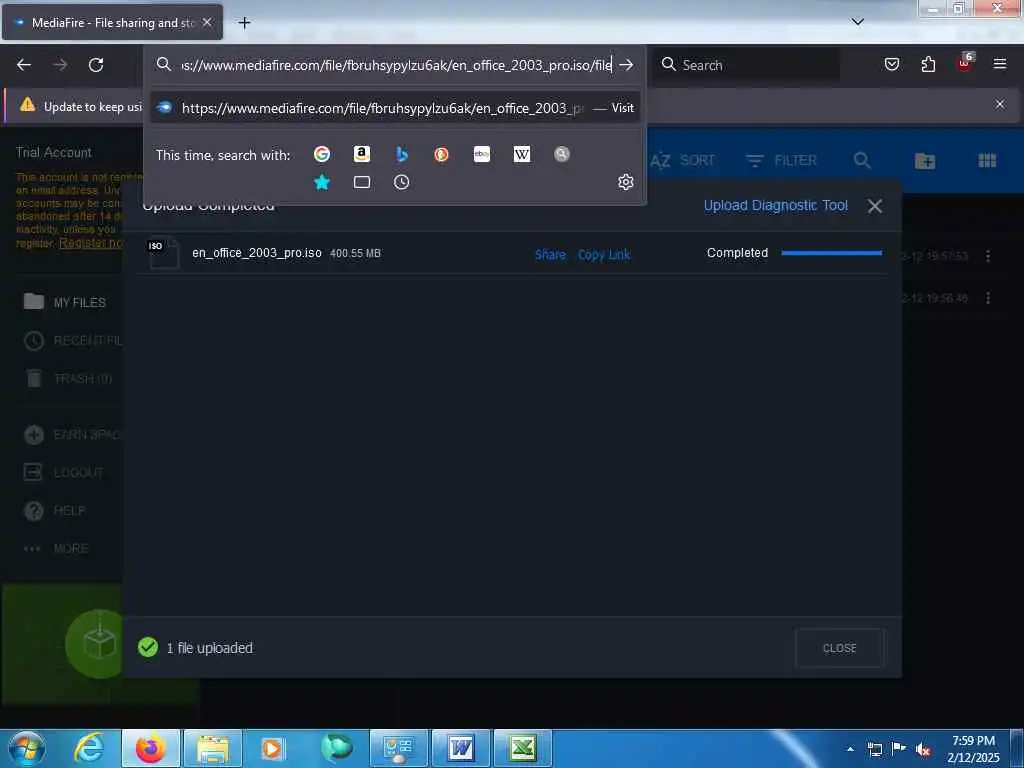Show hidden tray icons arrow
This screenshot has height=768, width=1024.
(x=850, y=749)
